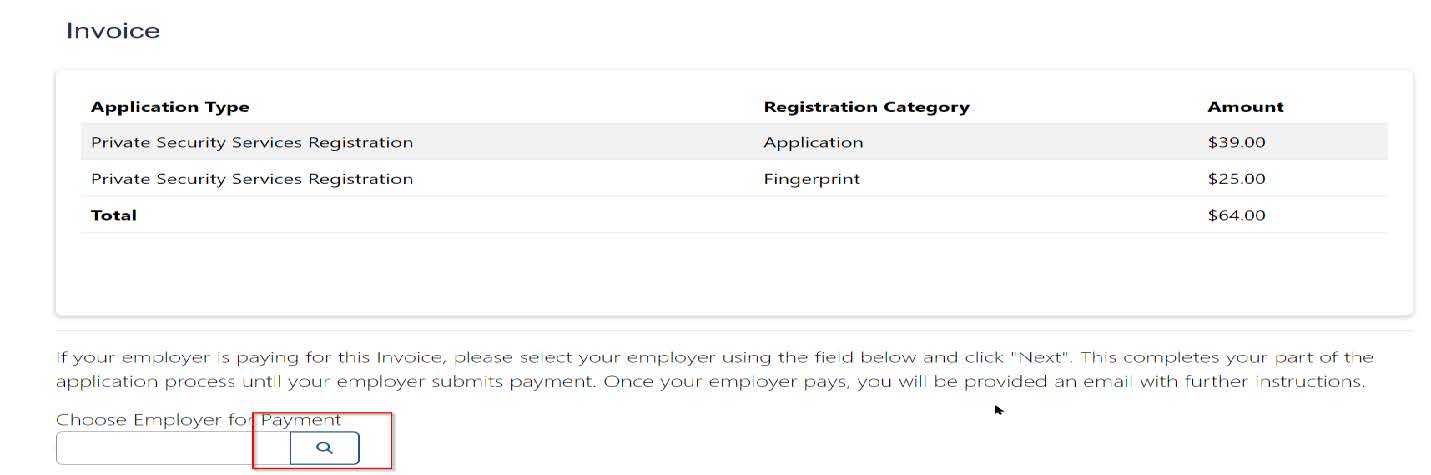This screenshot has width=1431, height=475.
Task: Click the Fingerprint registration category cell
Action: click(811, 179)
